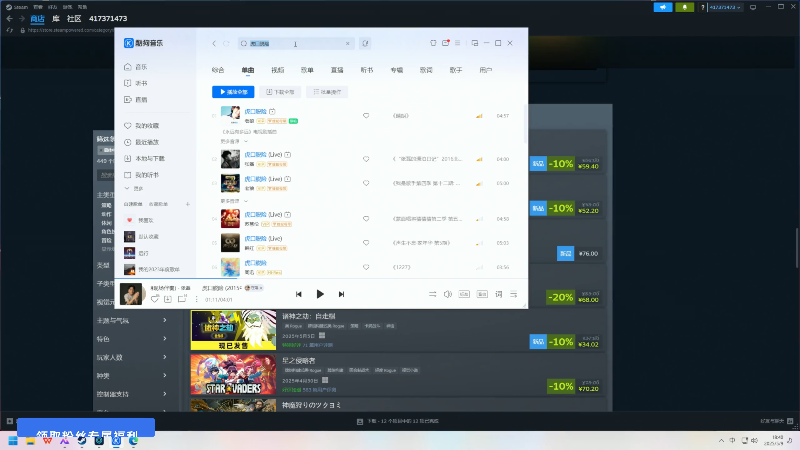Open the play queue list
Screen dimensions: 800x450
514,294
